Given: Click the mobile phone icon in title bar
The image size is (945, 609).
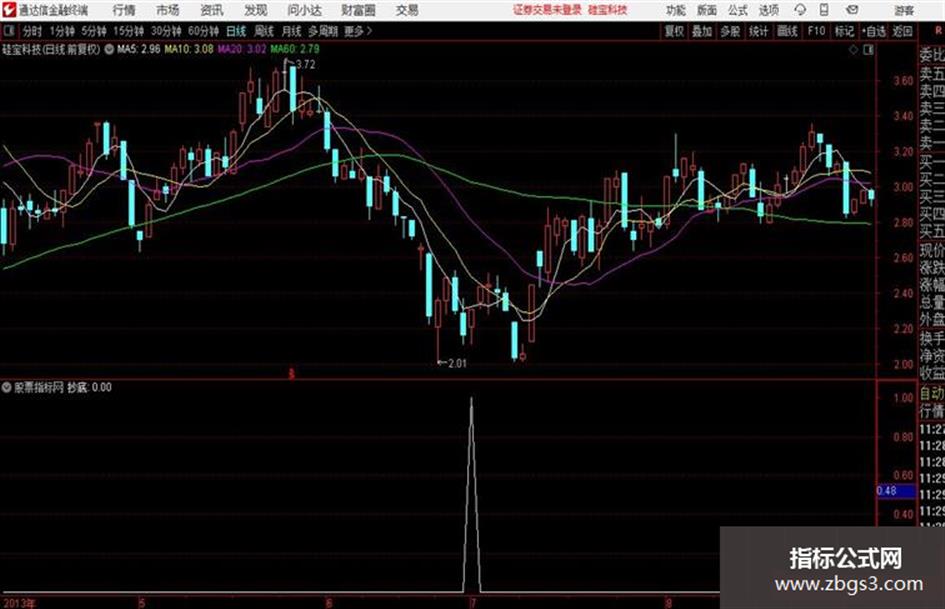Looking at the screenshot, I should pos(824,10).
